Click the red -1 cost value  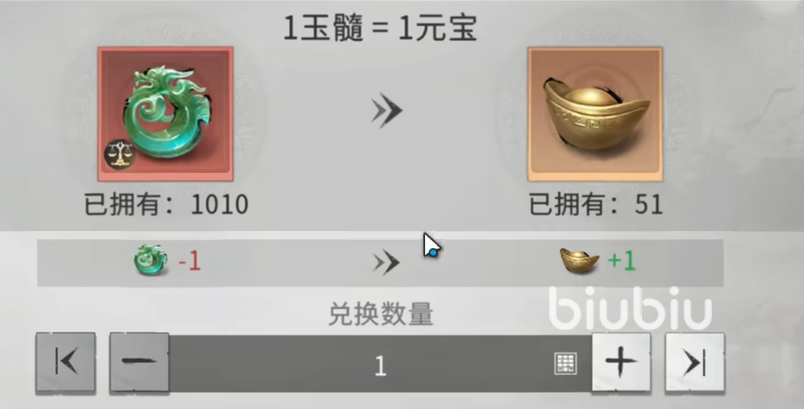[189, 261]
